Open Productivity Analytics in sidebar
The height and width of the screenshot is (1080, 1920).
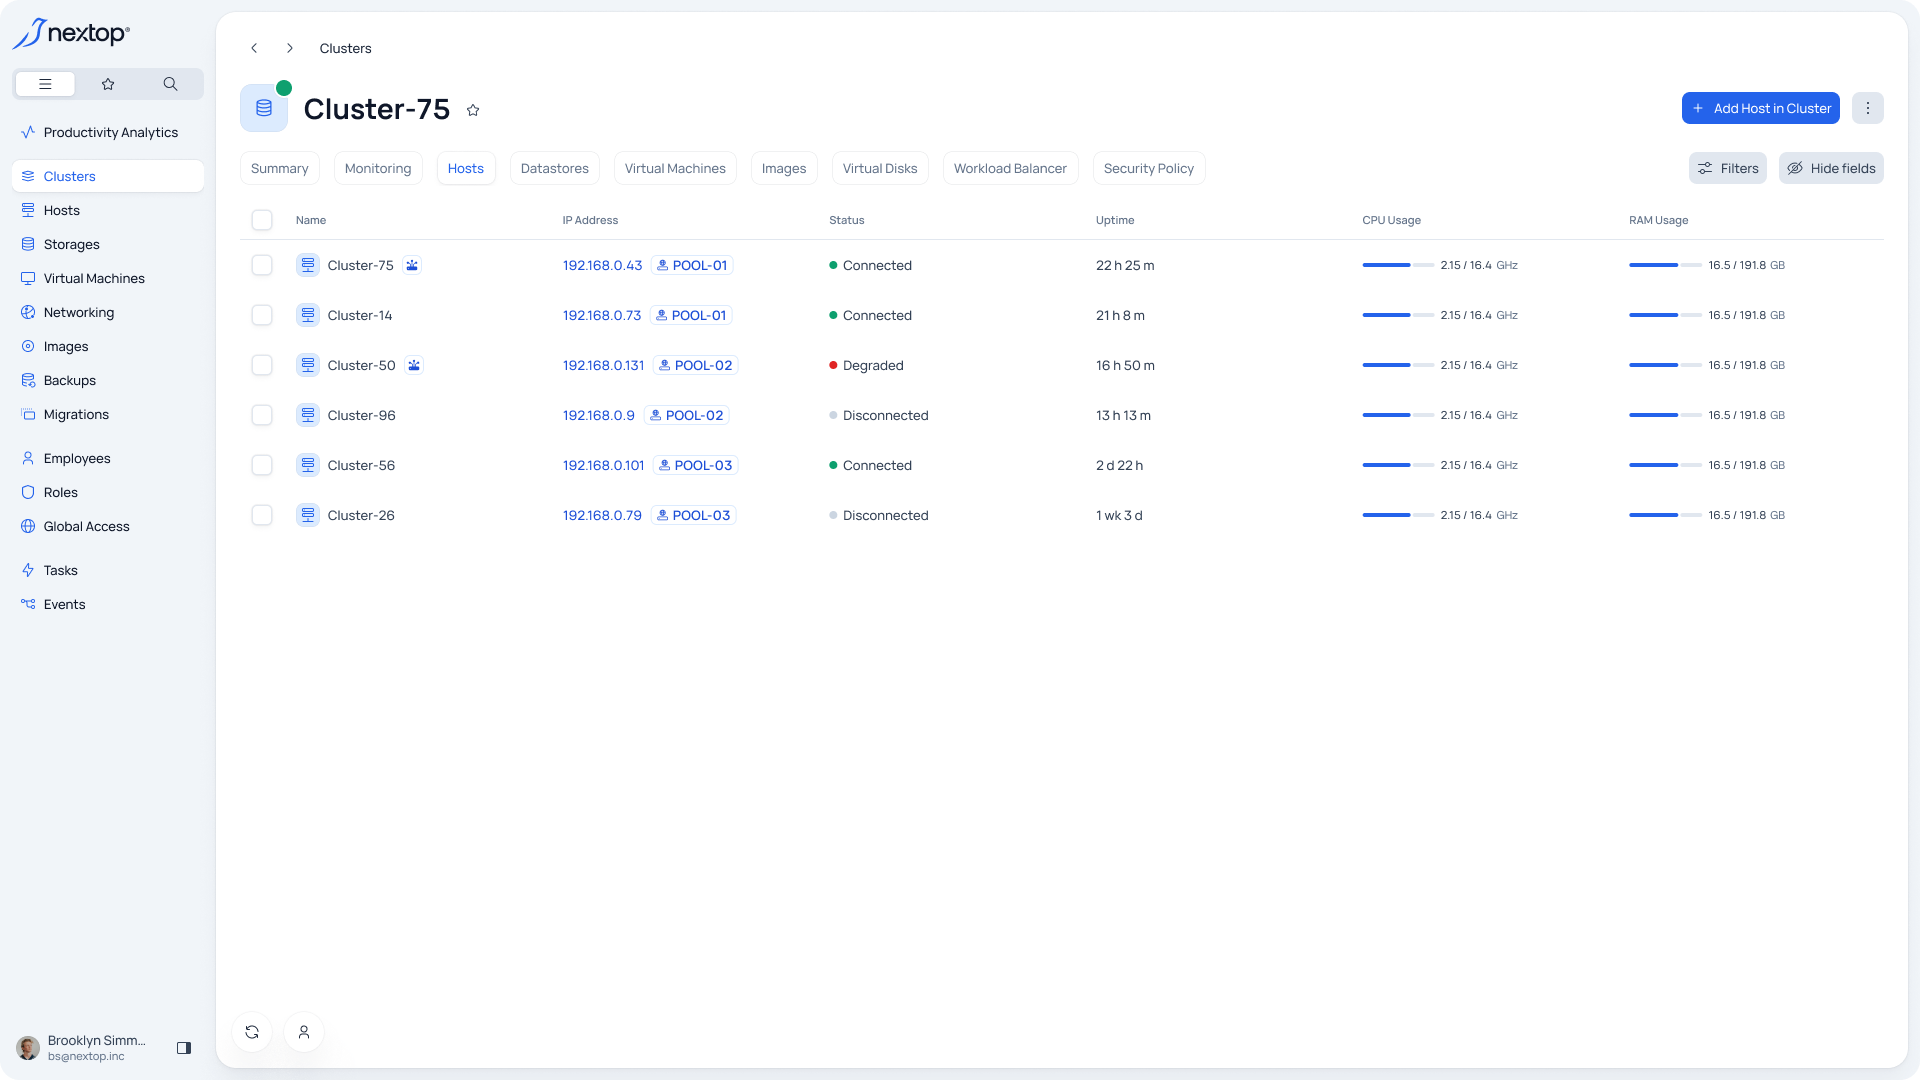coord(108,132)
